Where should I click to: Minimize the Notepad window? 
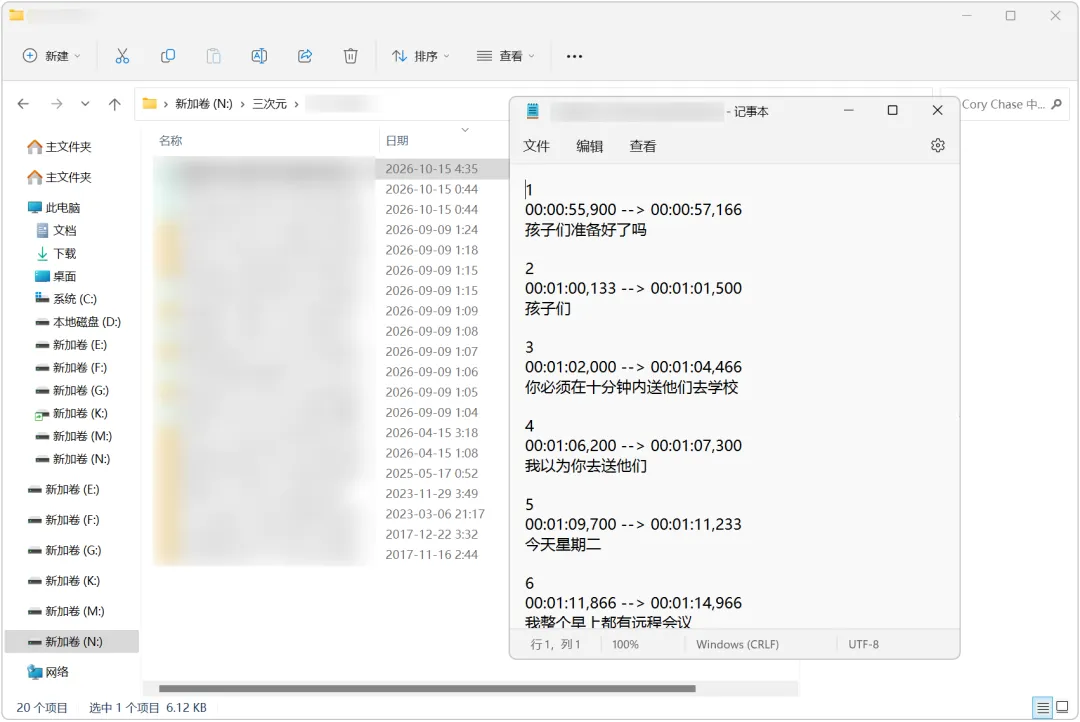[849, 110]
